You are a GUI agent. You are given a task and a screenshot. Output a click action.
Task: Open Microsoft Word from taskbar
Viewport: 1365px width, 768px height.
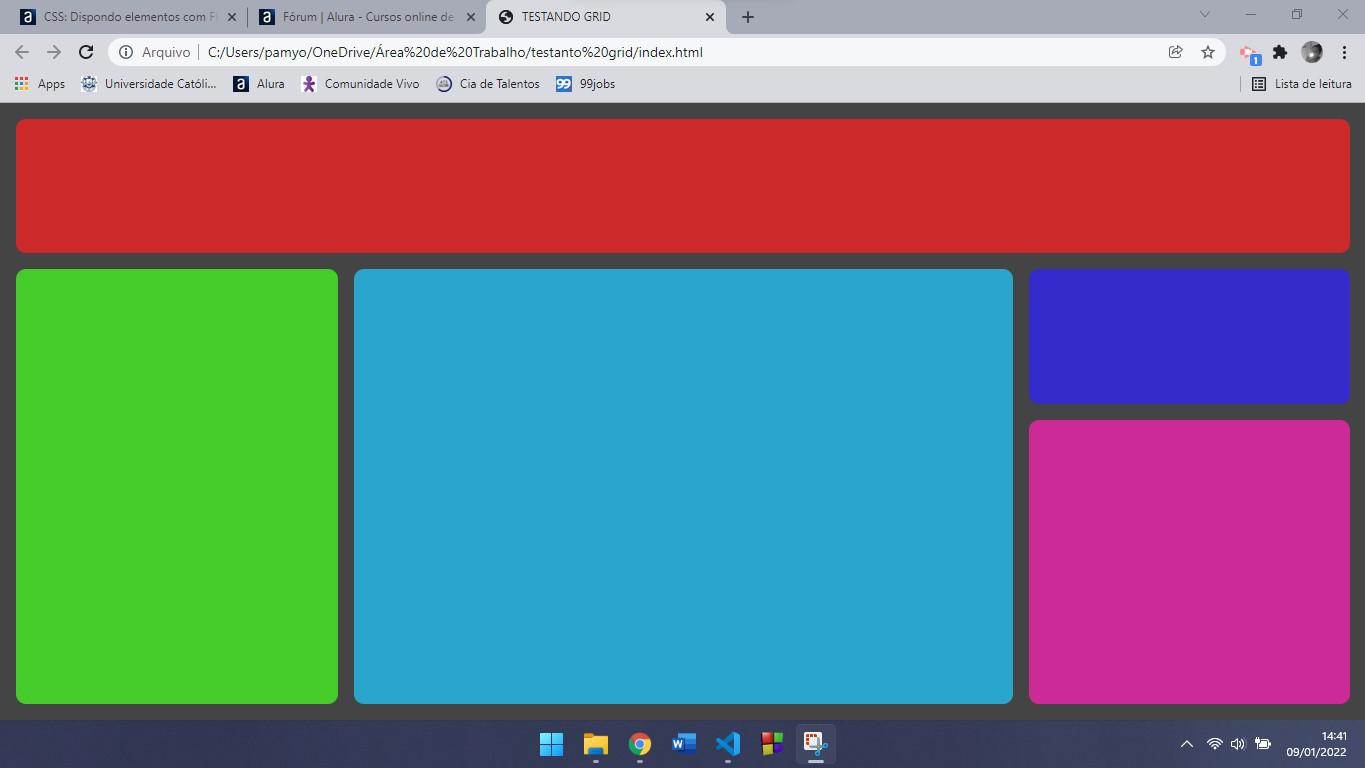684,744
